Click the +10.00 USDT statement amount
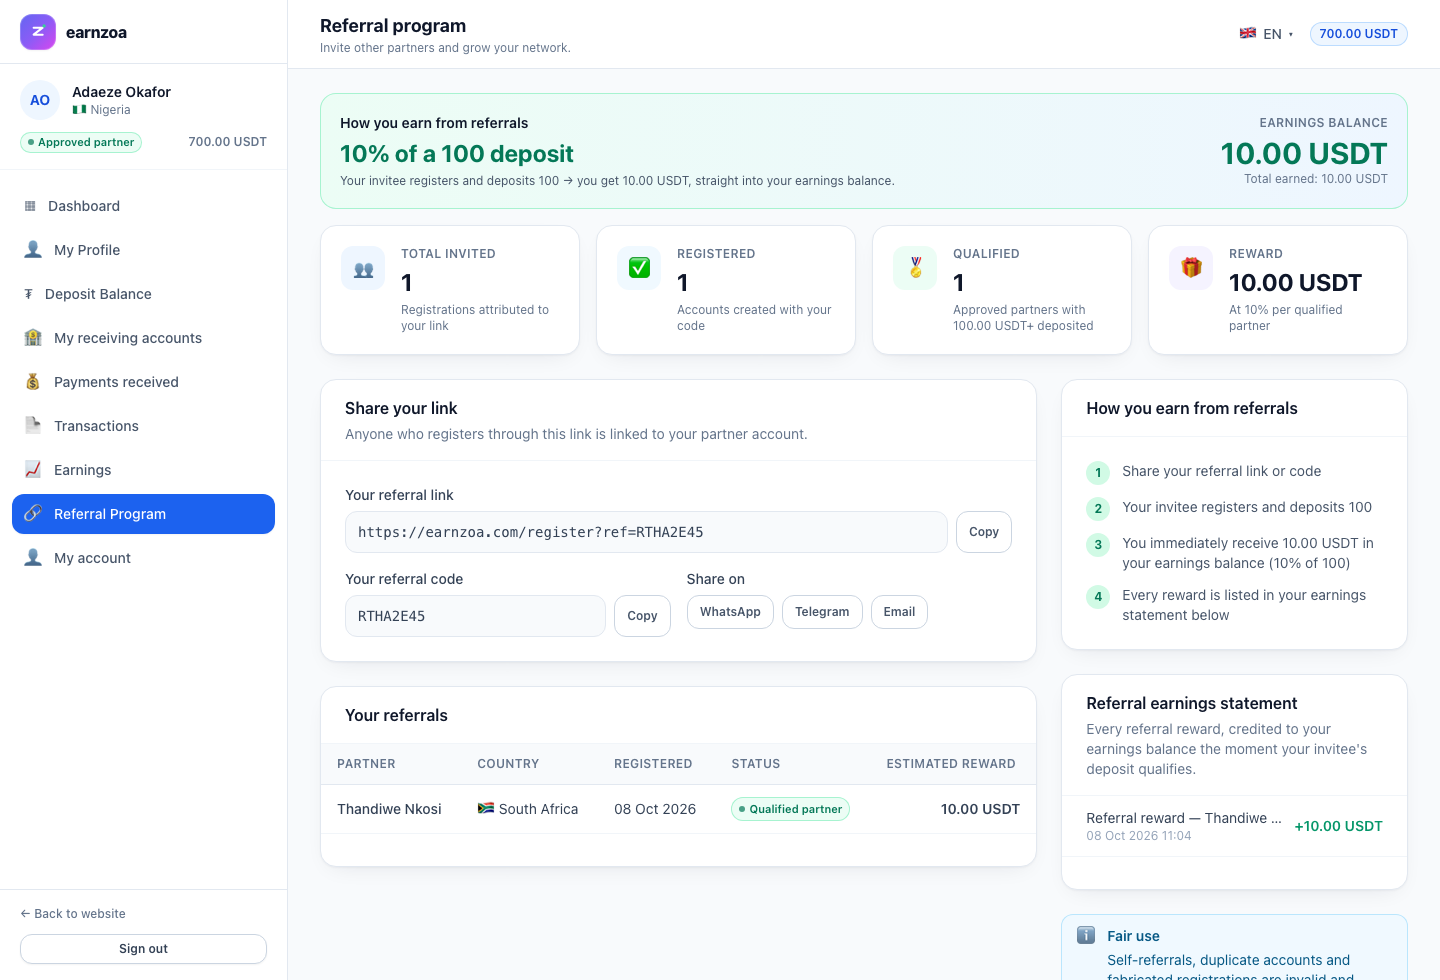This screenshot has width=1440, height=980. tap(1338, 826)
